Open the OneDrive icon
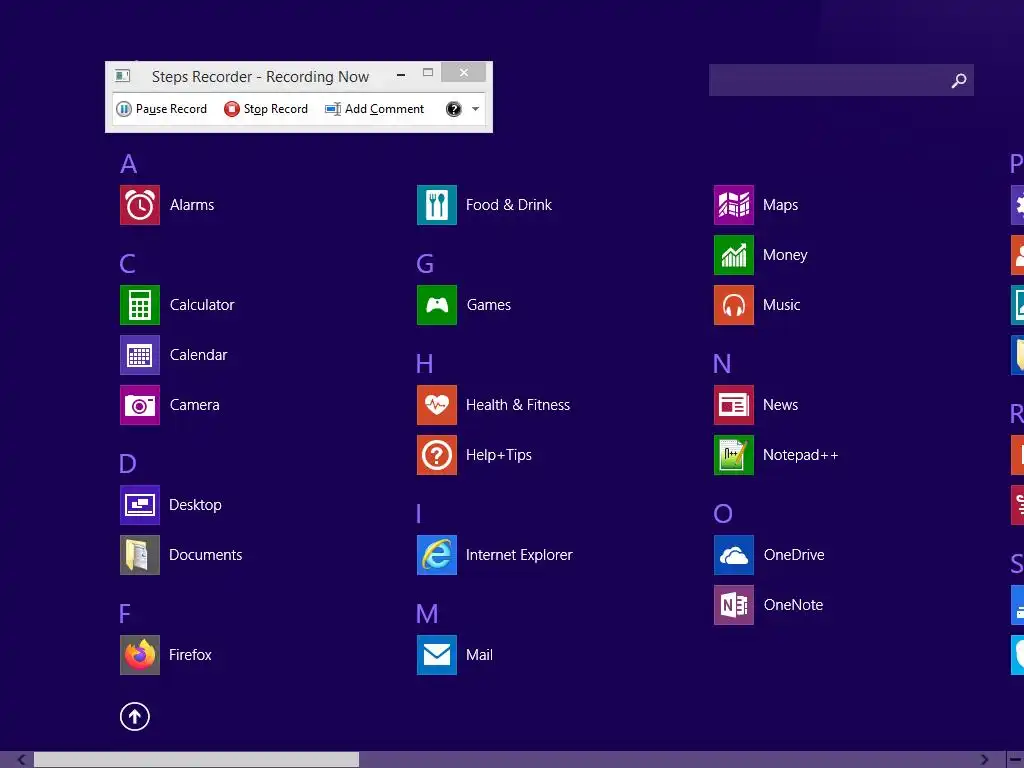Image resolution: width=1024 pixels, height=768 pixels. pyautogui.click(x=734, y=555)
